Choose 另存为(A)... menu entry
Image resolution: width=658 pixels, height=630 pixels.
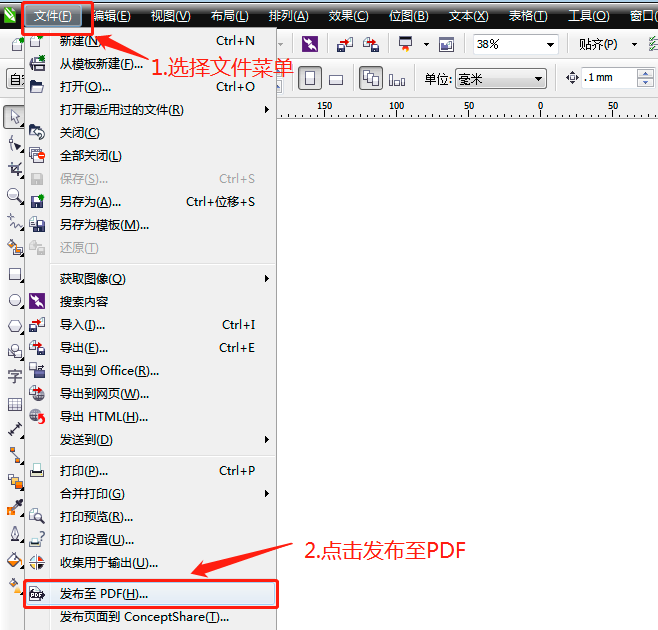click(151, 202)
